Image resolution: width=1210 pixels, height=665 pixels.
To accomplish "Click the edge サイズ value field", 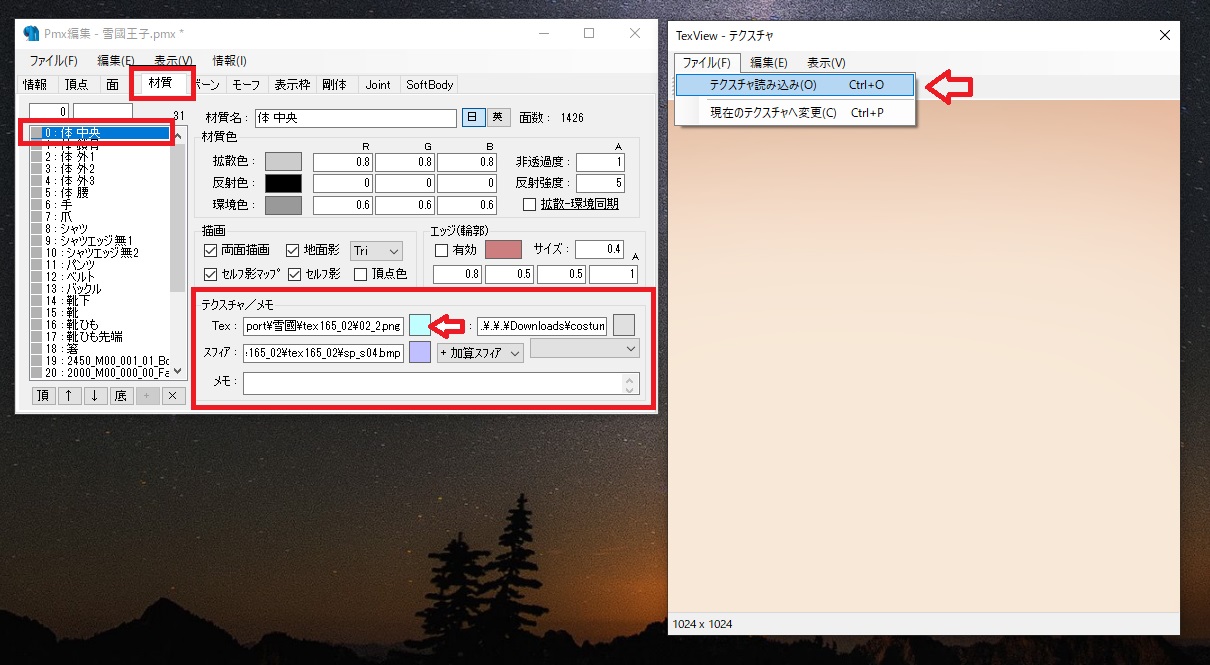I will pos(599,249).
